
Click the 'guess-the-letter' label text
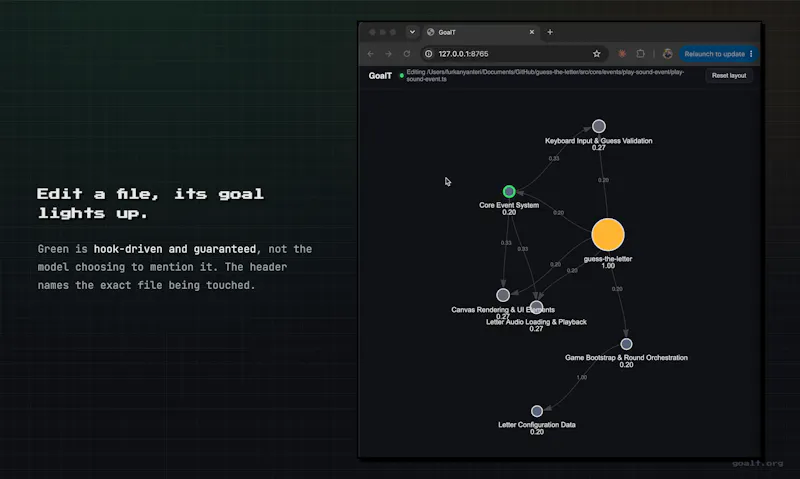(x=608, y=259)
